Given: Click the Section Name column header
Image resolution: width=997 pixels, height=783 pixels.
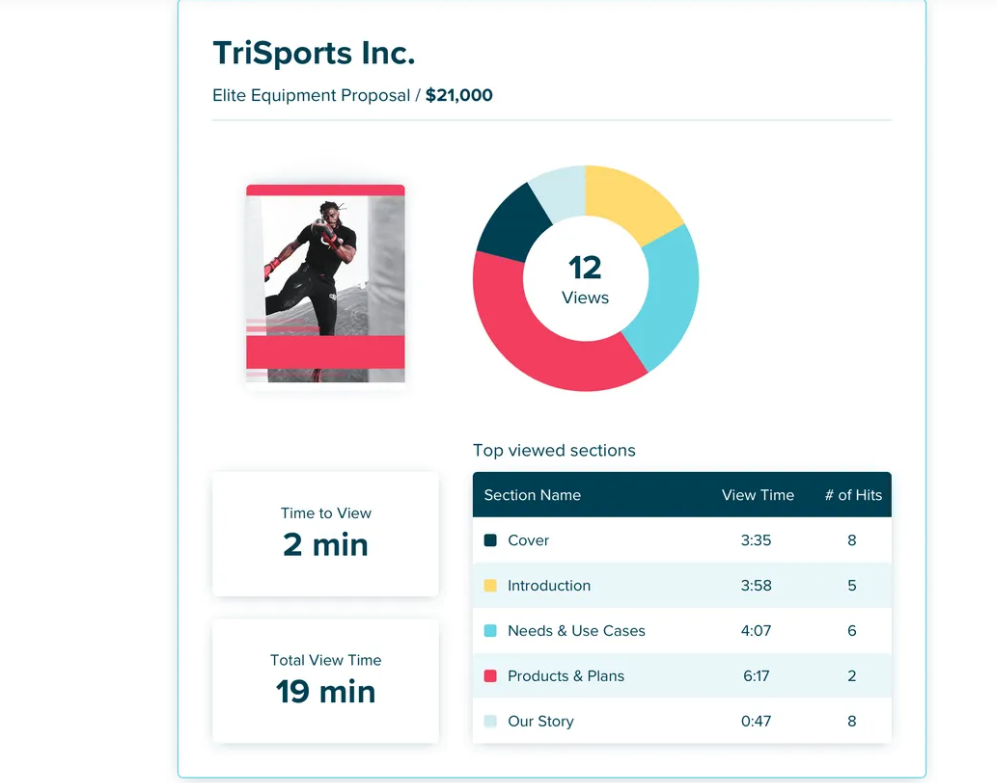Looking at the screenshot, I should [x=532, y=495].
